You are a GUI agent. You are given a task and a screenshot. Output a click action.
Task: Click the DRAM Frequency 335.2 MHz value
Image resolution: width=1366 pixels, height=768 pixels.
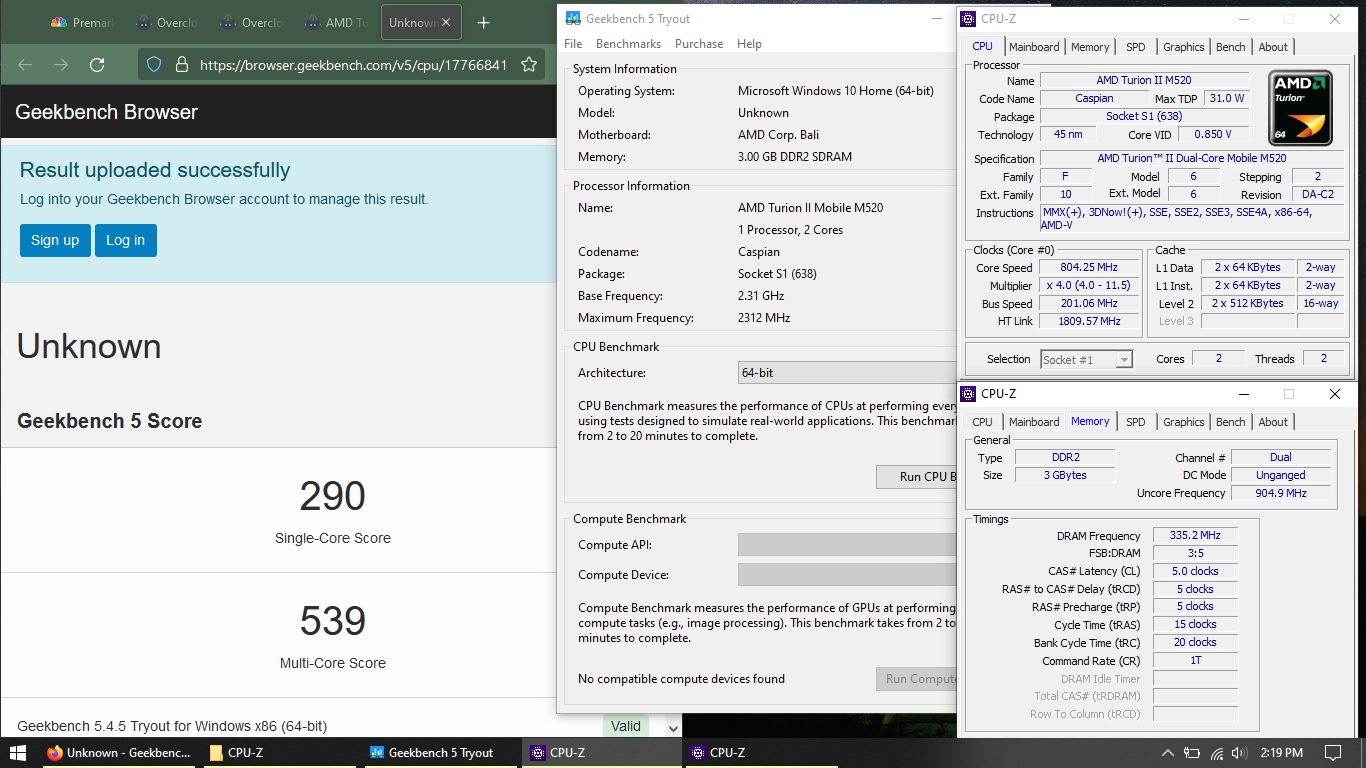point(1195,536)
